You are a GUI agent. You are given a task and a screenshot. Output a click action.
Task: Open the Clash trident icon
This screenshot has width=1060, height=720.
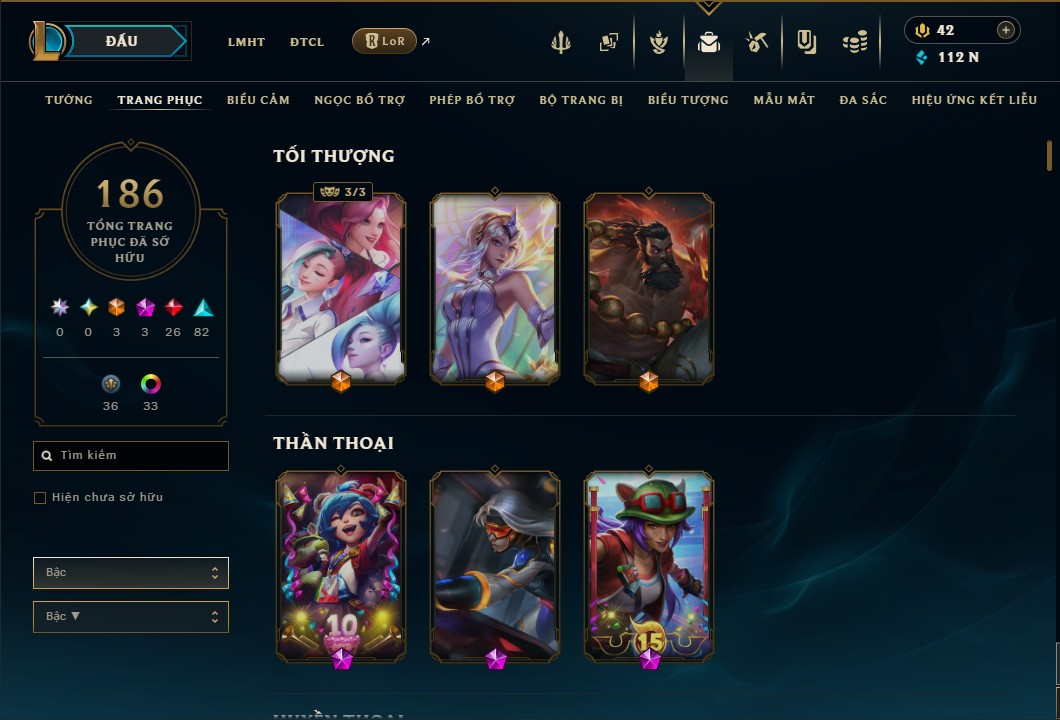coord(560,42)
